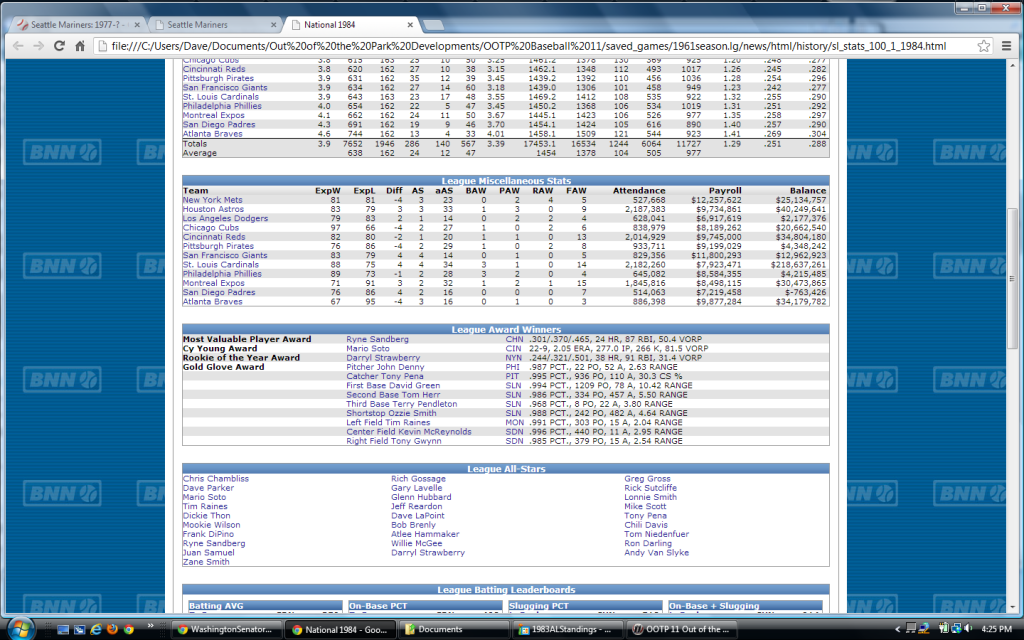
Task: Click Mets balance $25,134,757 cell
Action: click(x=801, y=200)
